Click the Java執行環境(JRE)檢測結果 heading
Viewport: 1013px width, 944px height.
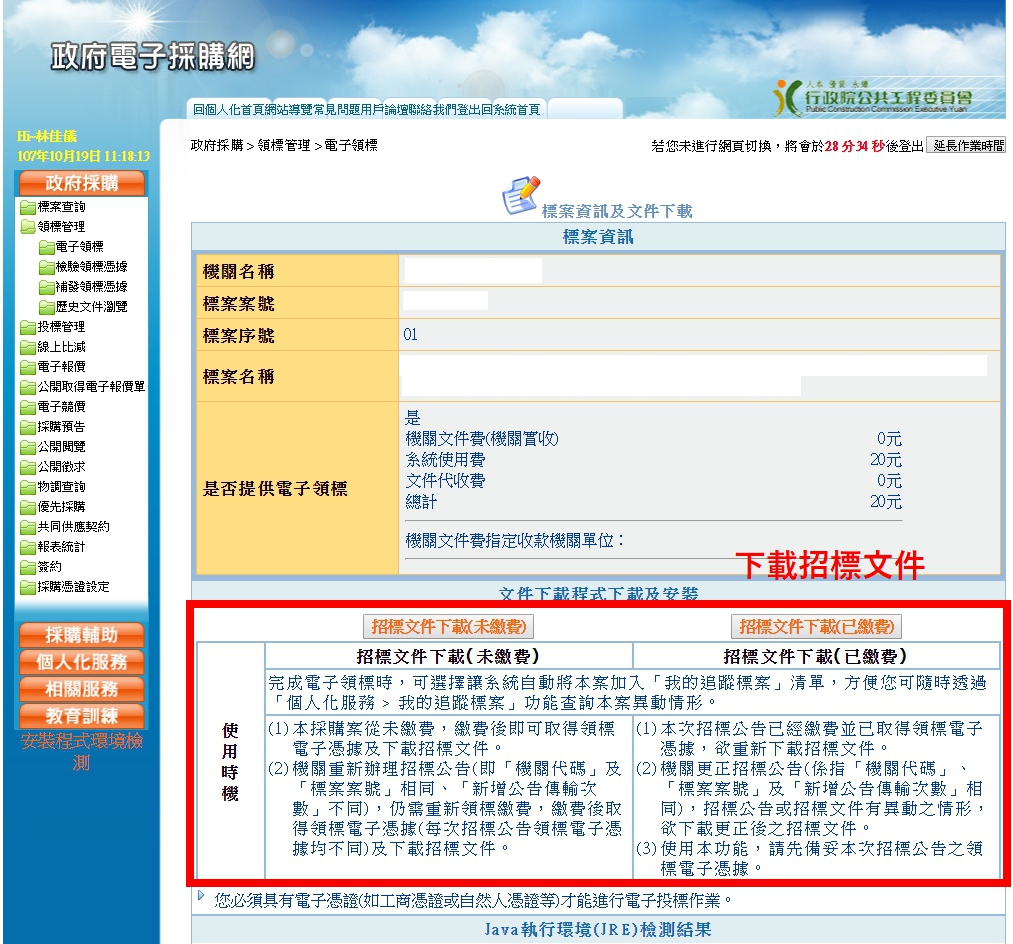coord(598,930)
